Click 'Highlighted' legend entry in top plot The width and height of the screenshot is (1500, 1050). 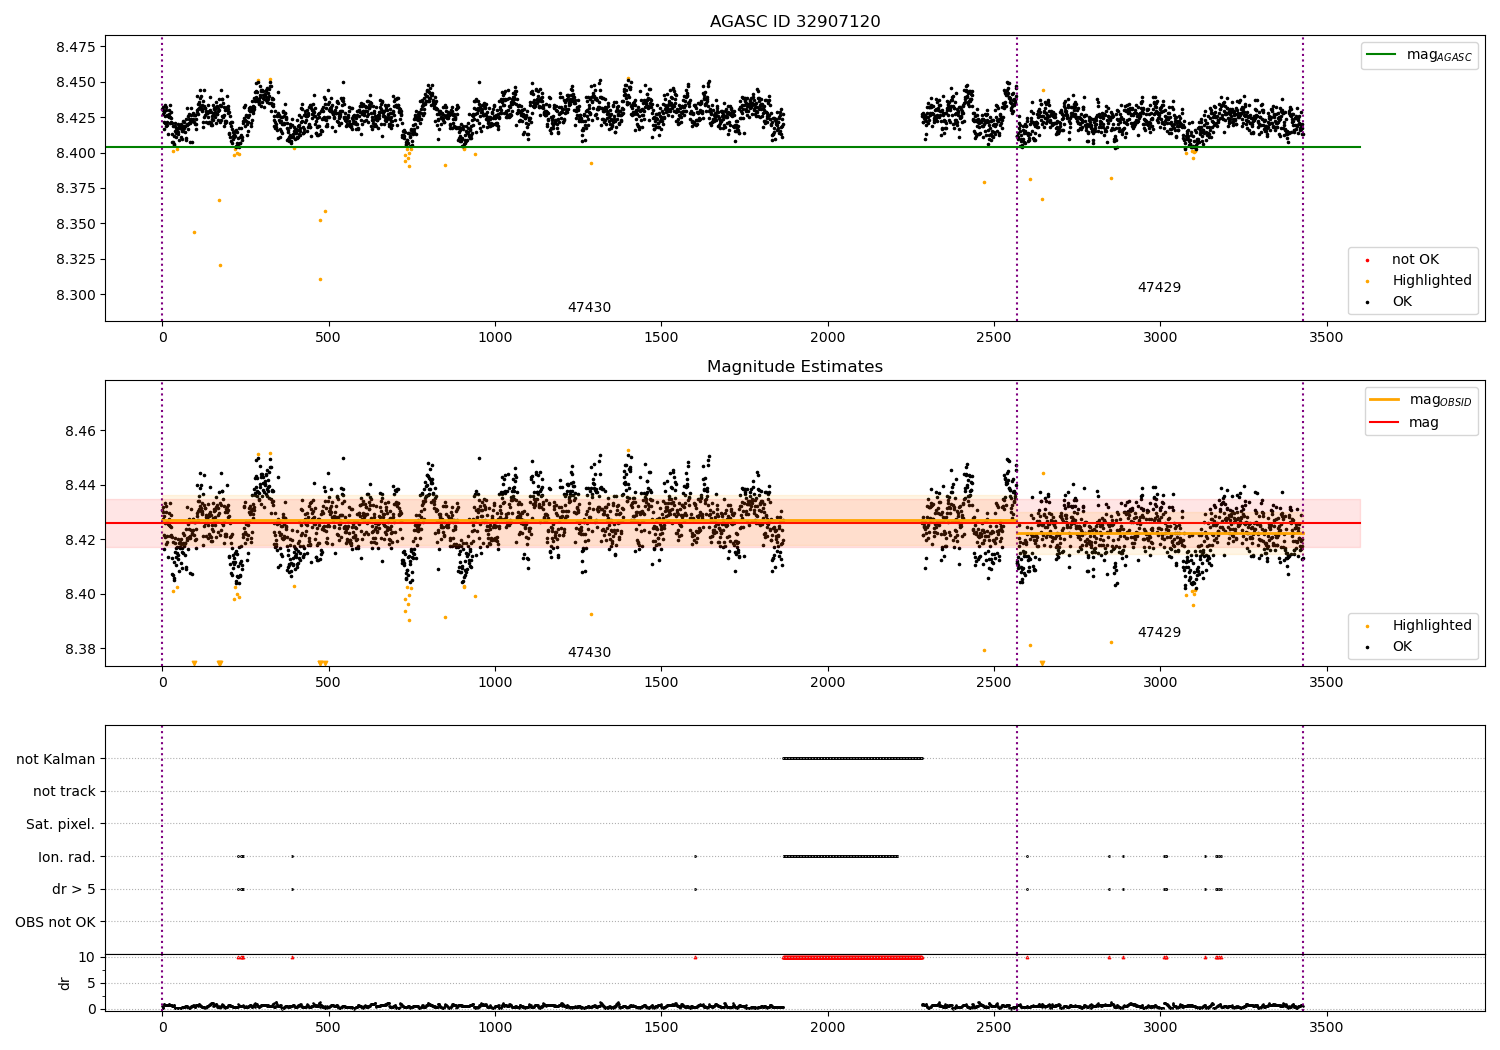pyautogui.click(x=1431, y=281)
